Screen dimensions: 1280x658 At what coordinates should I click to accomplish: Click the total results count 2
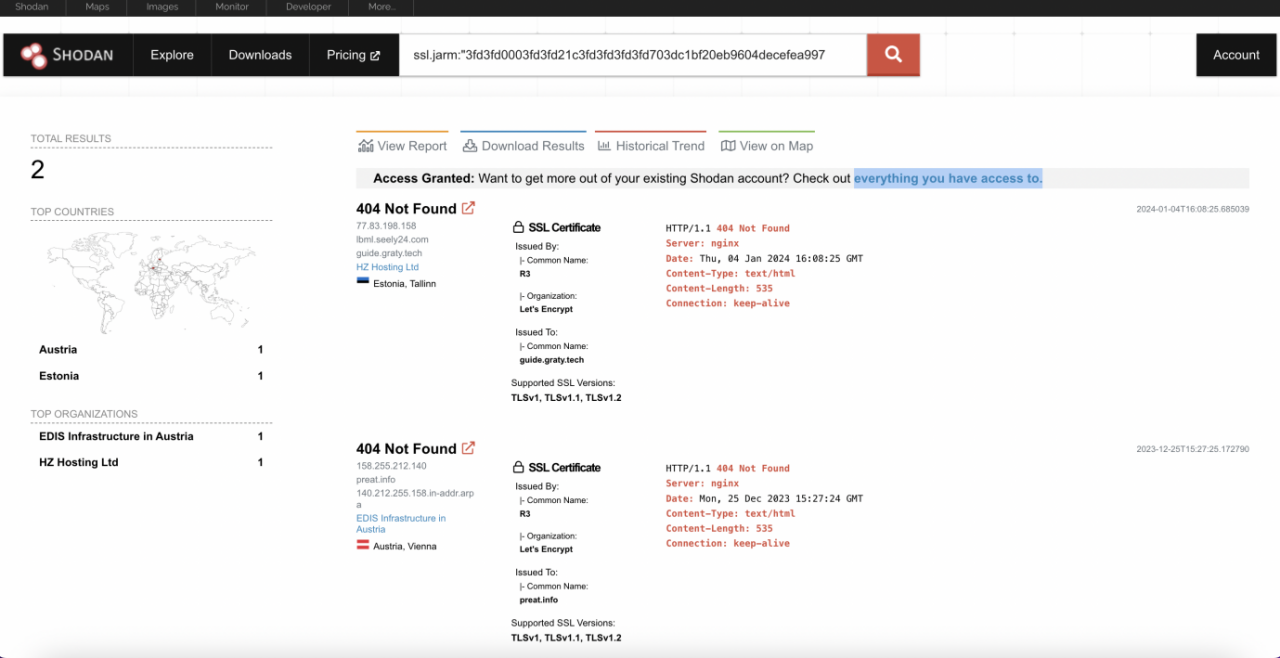[x=38, y=170]
